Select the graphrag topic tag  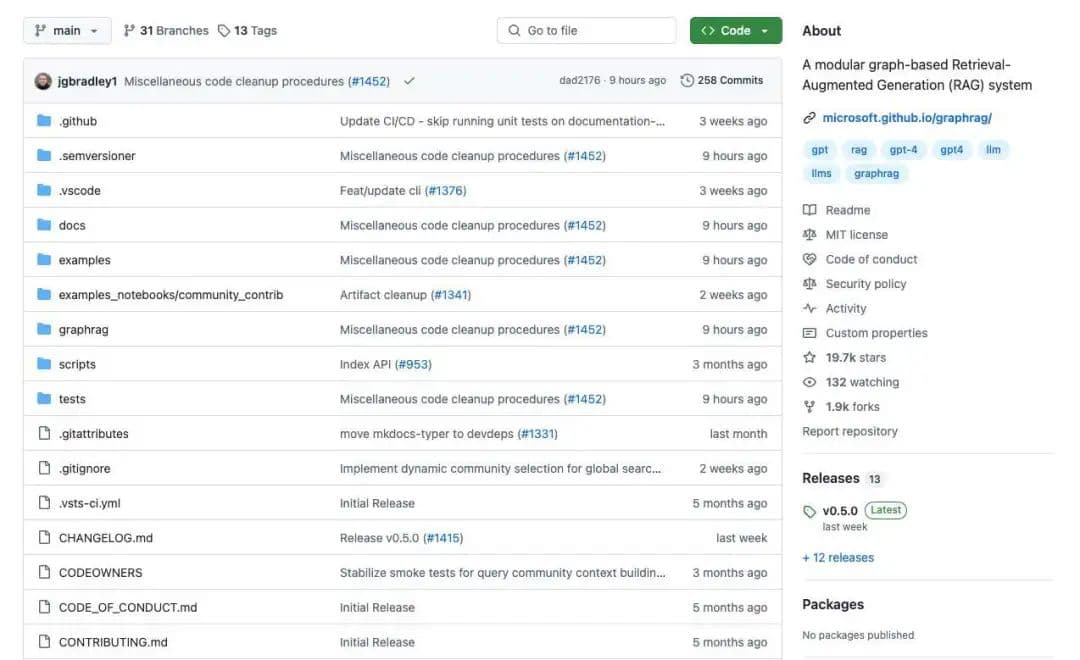(876, 173)
